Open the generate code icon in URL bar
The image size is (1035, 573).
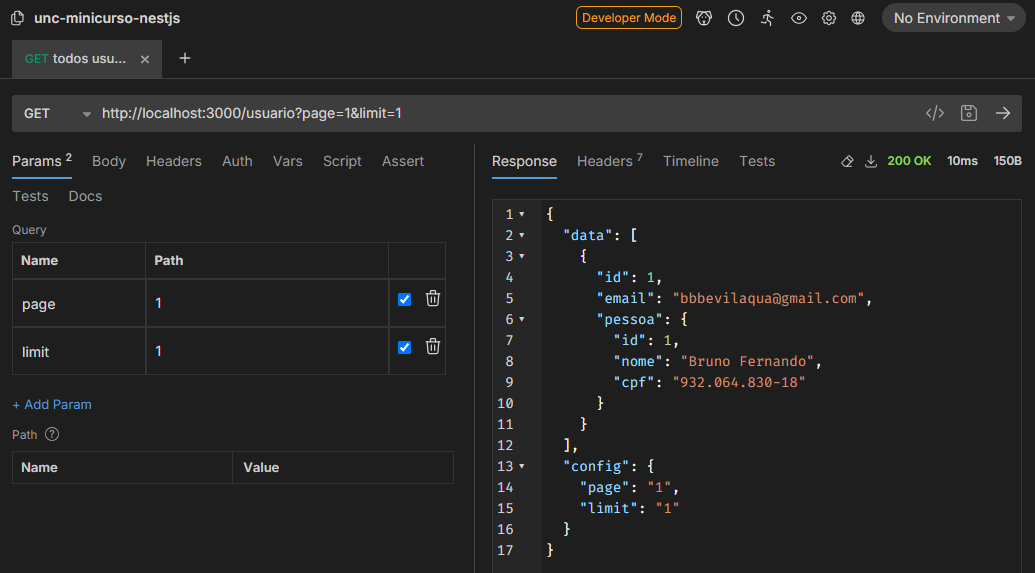click(934, 113)
